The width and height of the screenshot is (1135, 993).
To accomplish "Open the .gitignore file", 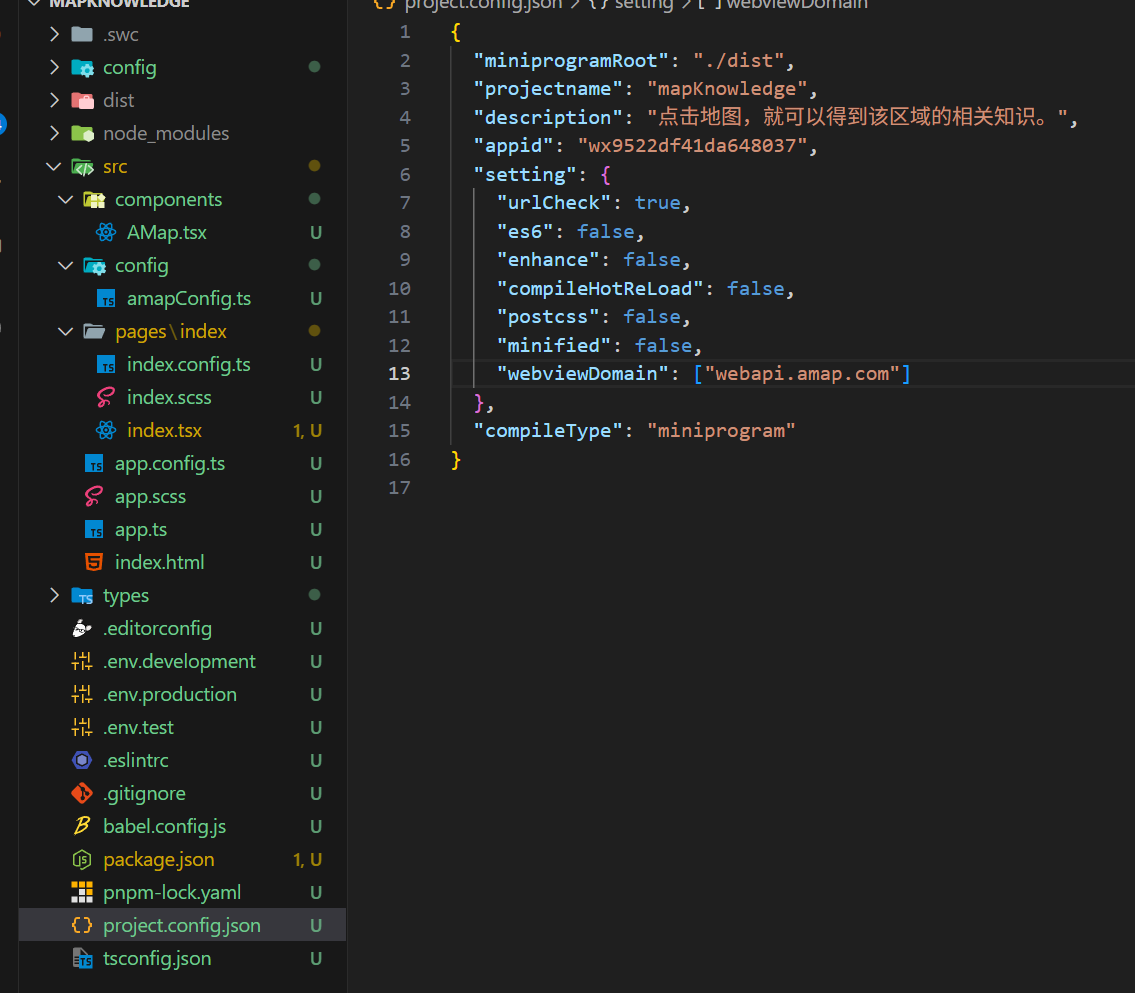I will click(x=145, y=793).
